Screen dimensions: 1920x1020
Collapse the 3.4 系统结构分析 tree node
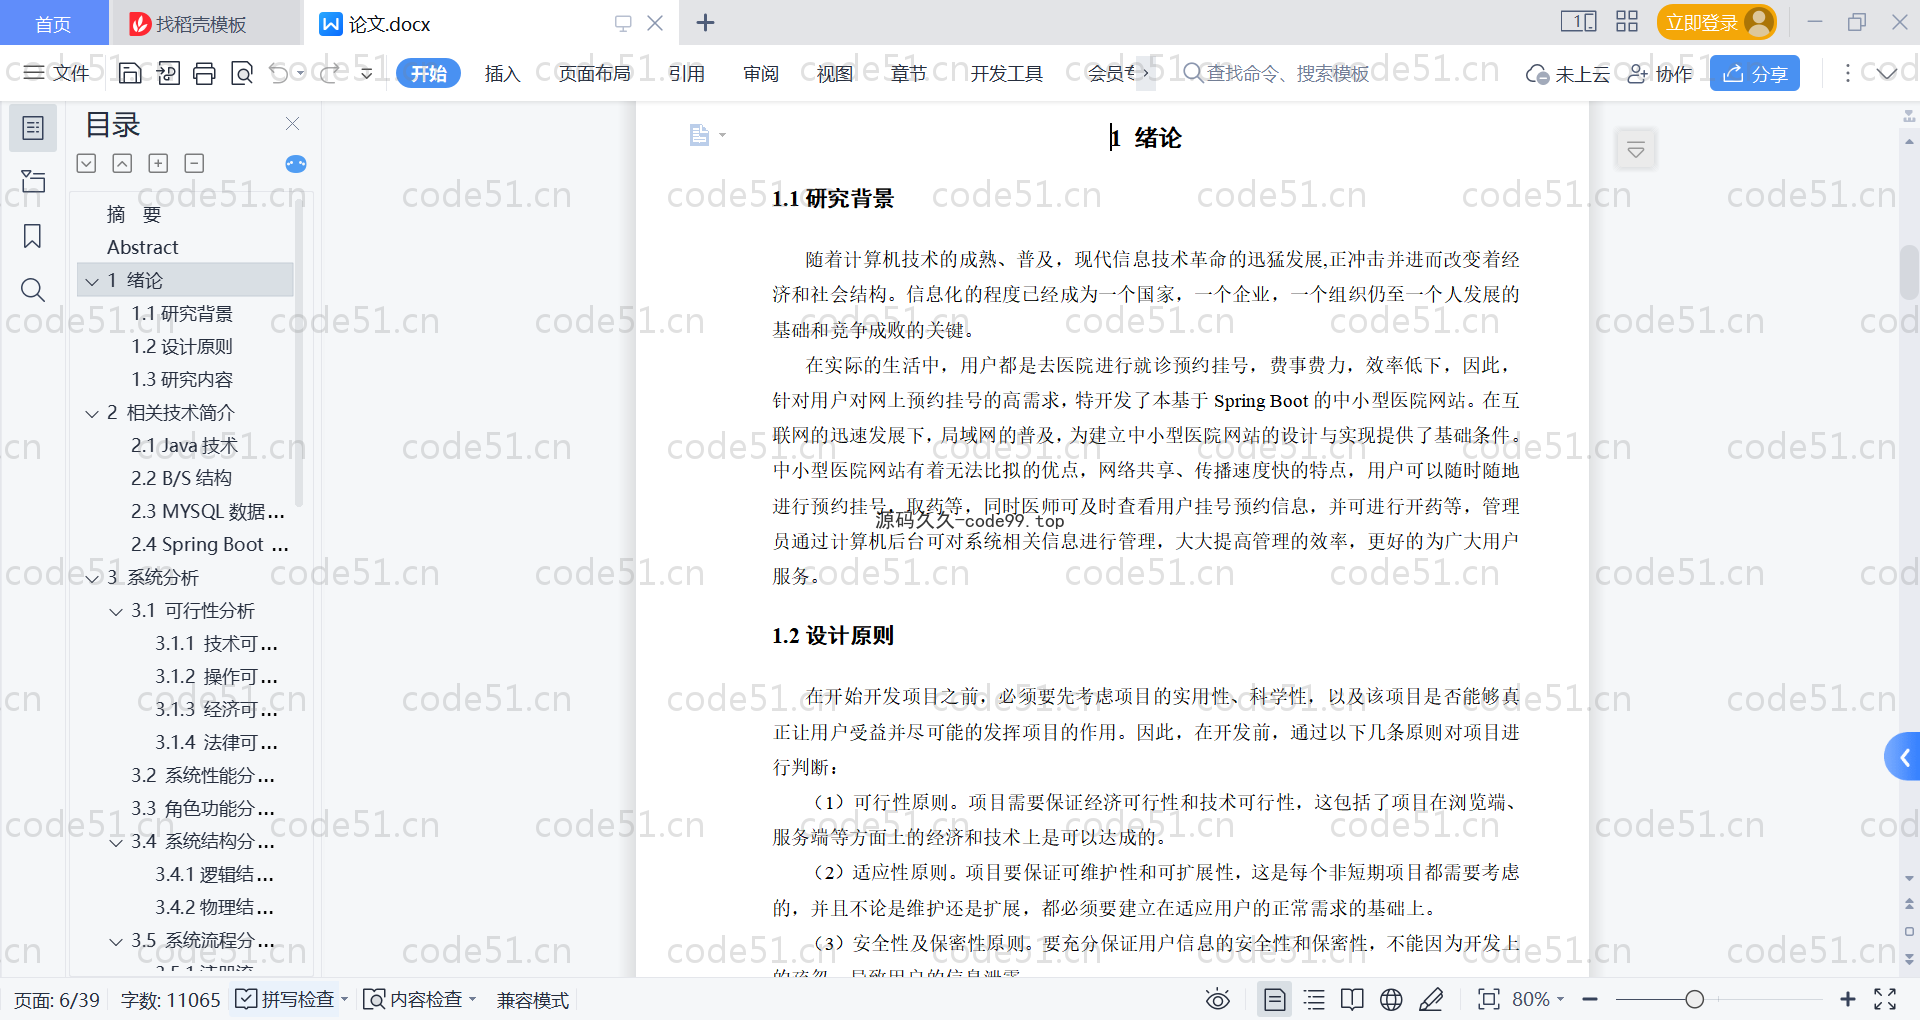click(116, 842)
